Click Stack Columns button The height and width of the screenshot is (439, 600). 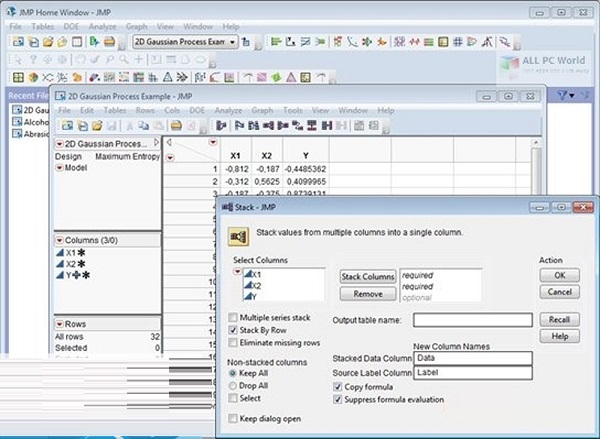(368, 277)
